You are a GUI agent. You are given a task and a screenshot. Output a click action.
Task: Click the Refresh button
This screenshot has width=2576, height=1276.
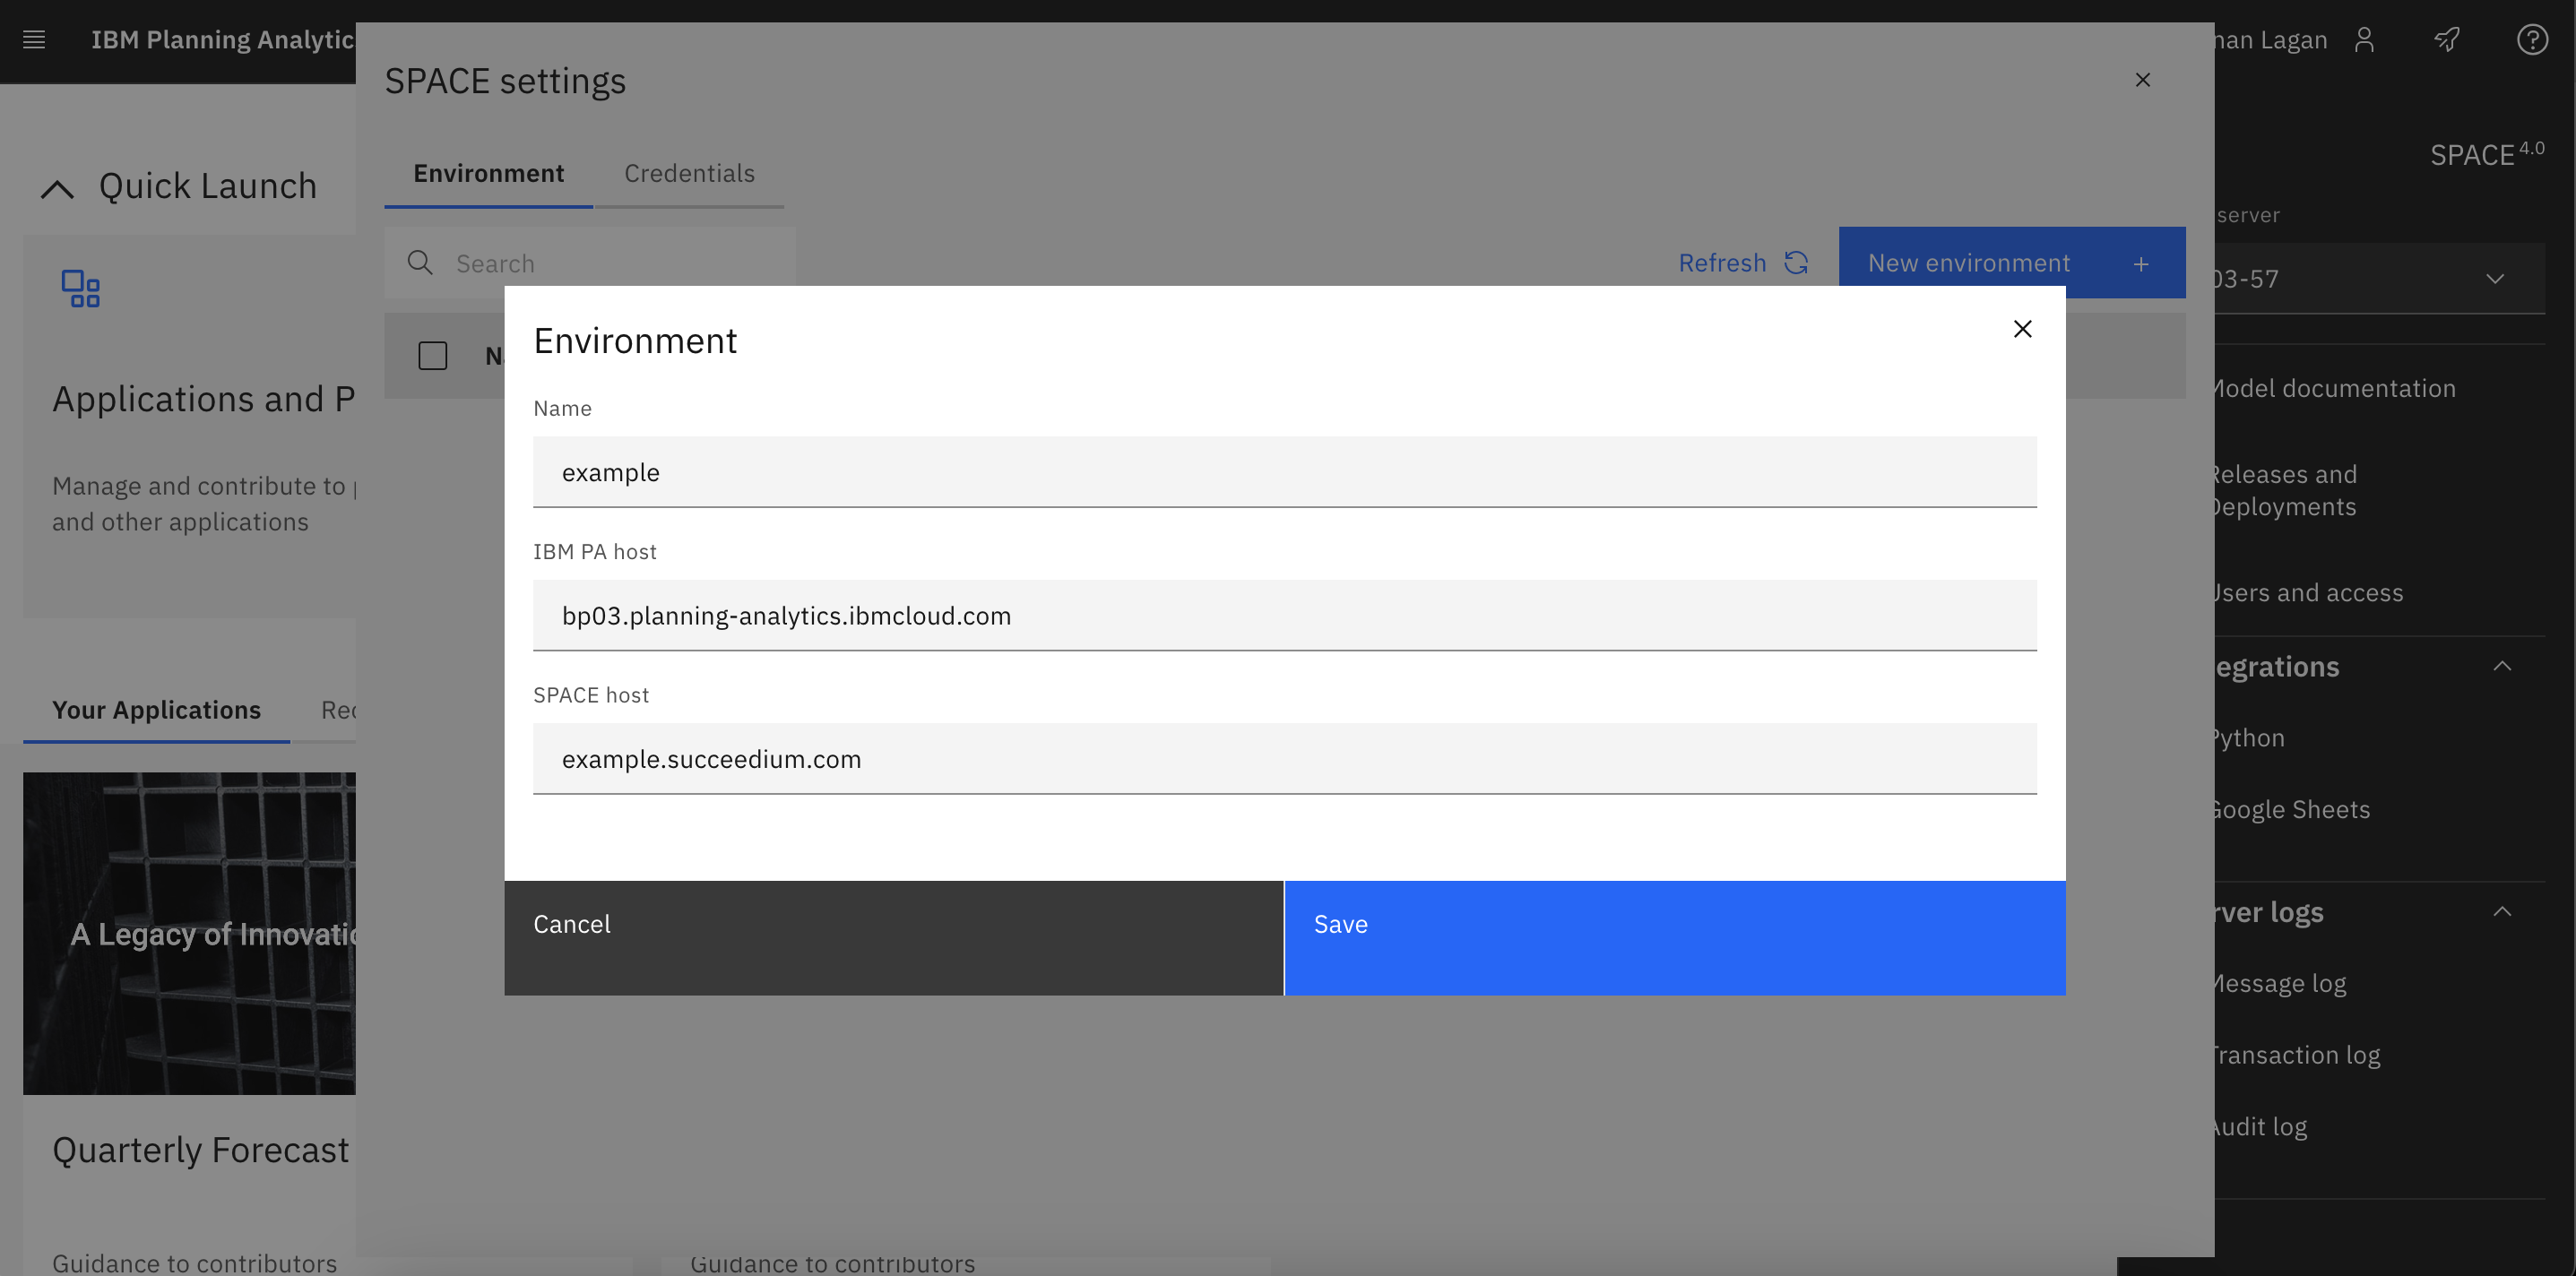1743,263
